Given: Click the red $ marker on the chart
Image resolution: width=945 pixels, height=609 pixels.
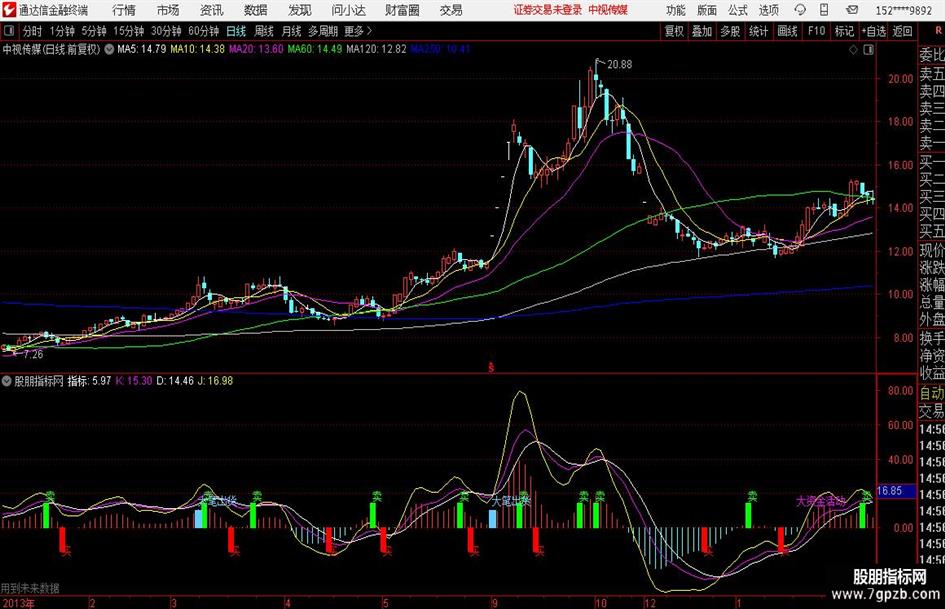Looking at the screenshot, I should pyautogui.click(x=491, y=367).
